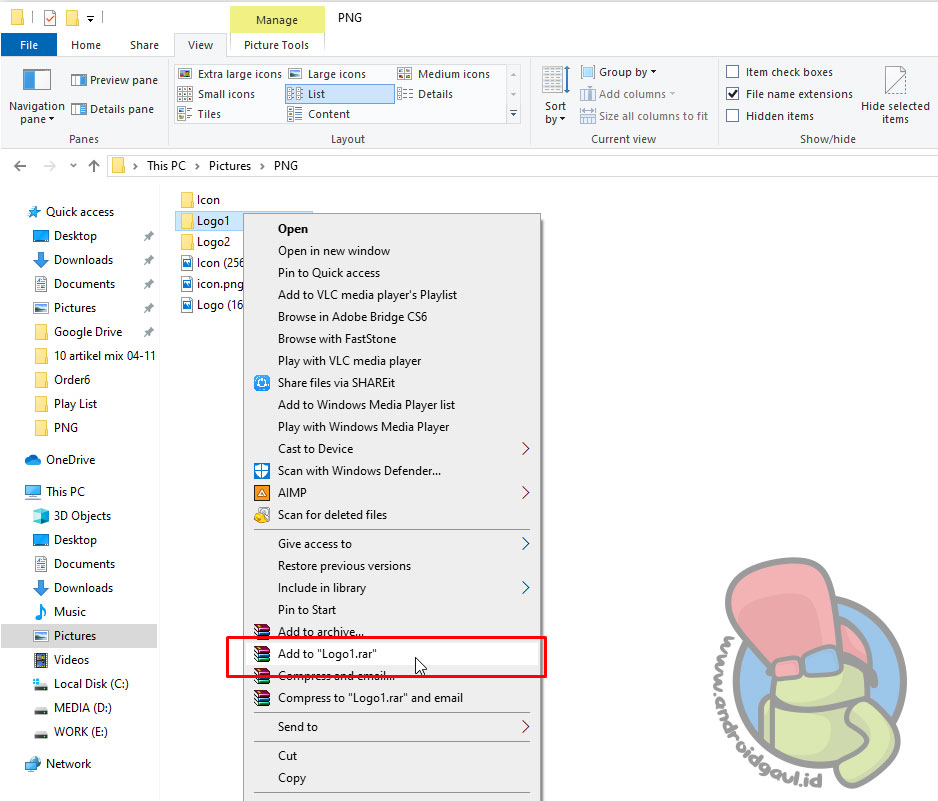Image resolution: width=938 pixels, height=801 pixels.
Task: Choose the Content layout
Action: [x=318, y=114]
